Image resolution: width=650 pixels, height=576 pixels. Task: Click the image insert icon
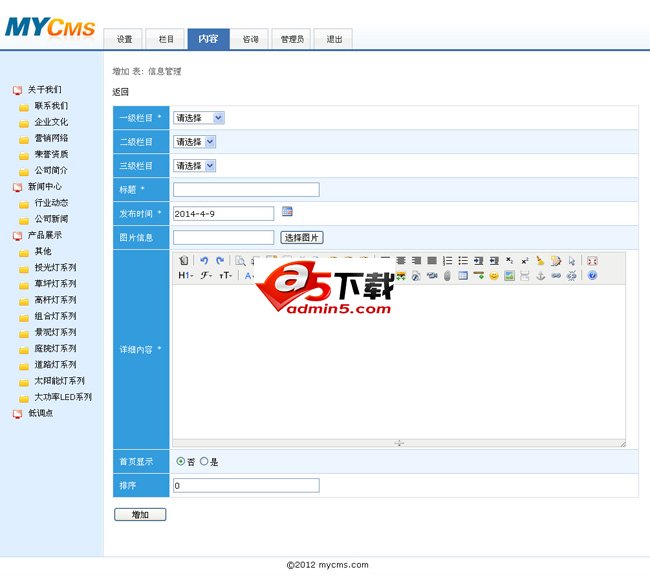[509, 275]
